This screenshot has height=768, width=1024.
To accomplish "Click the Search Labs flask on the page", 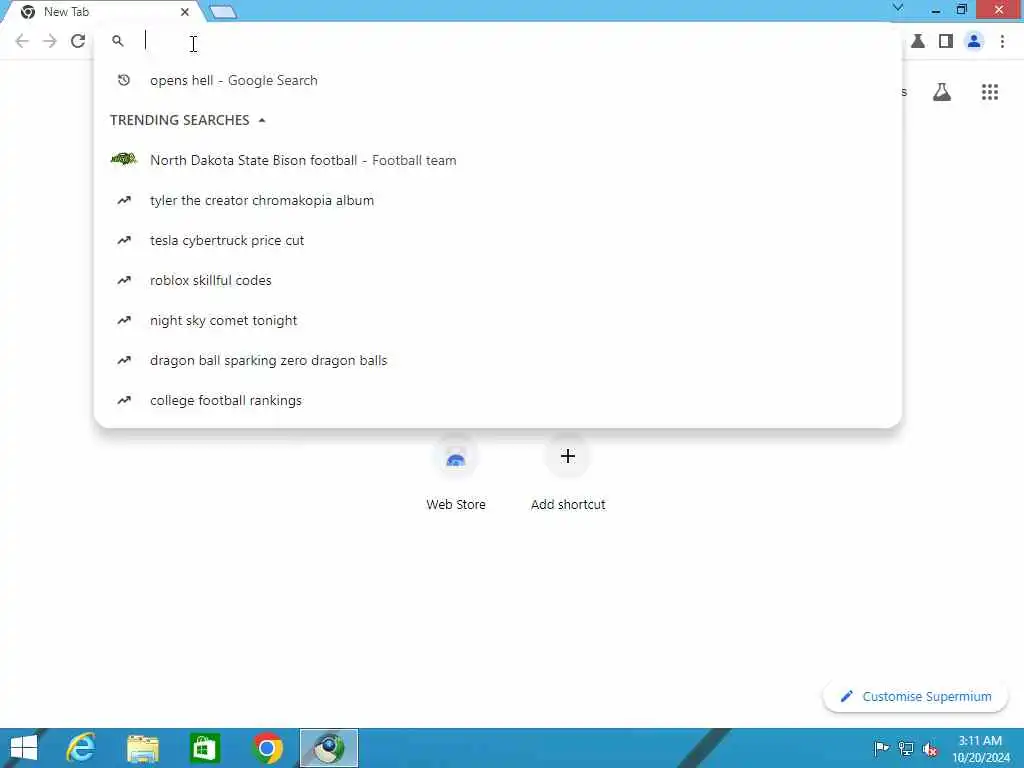I will point(942,92).
